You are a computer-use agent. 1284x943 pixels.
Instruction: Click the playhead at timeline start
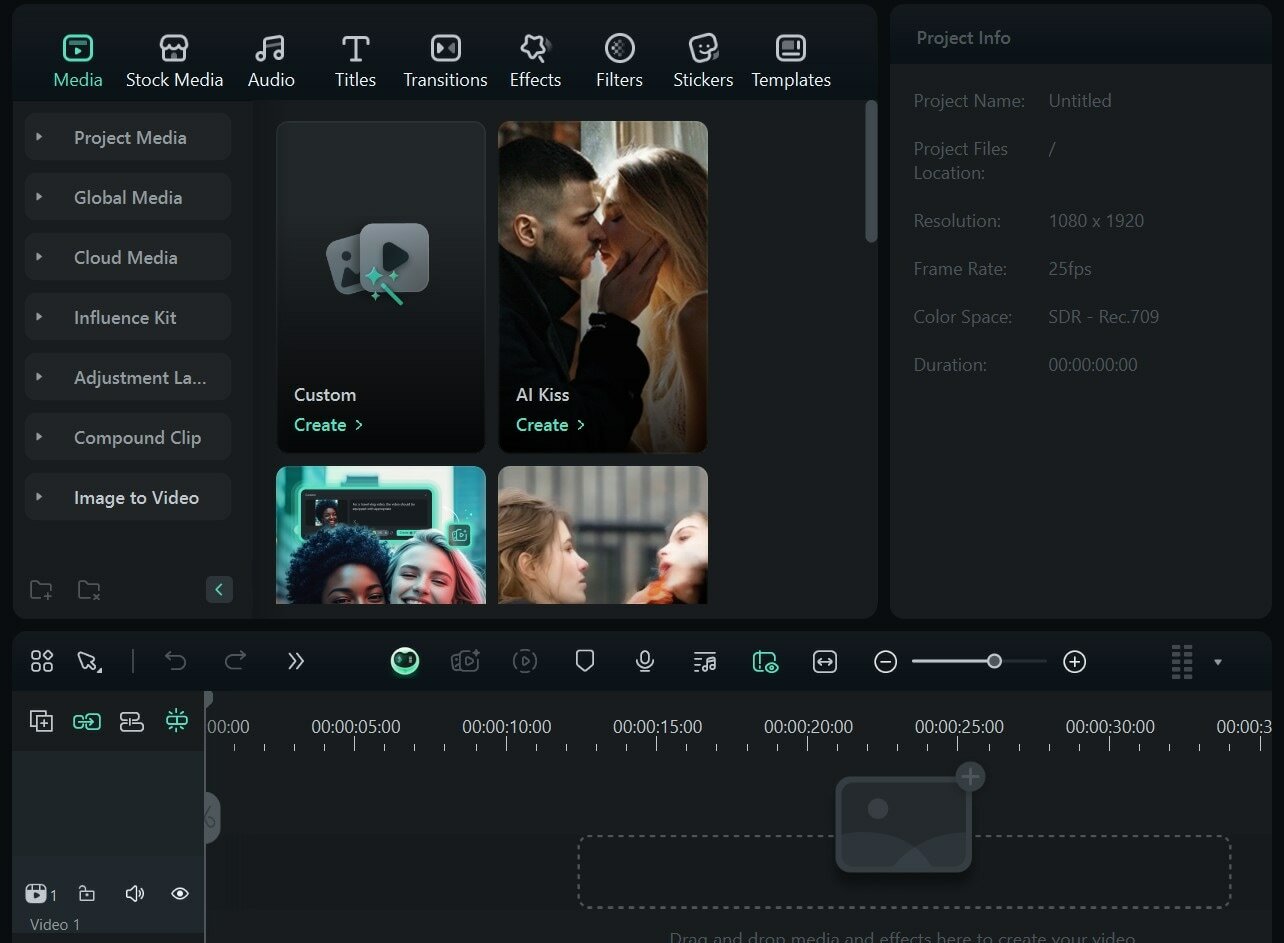pyautogui.click(x=208, y=699)
